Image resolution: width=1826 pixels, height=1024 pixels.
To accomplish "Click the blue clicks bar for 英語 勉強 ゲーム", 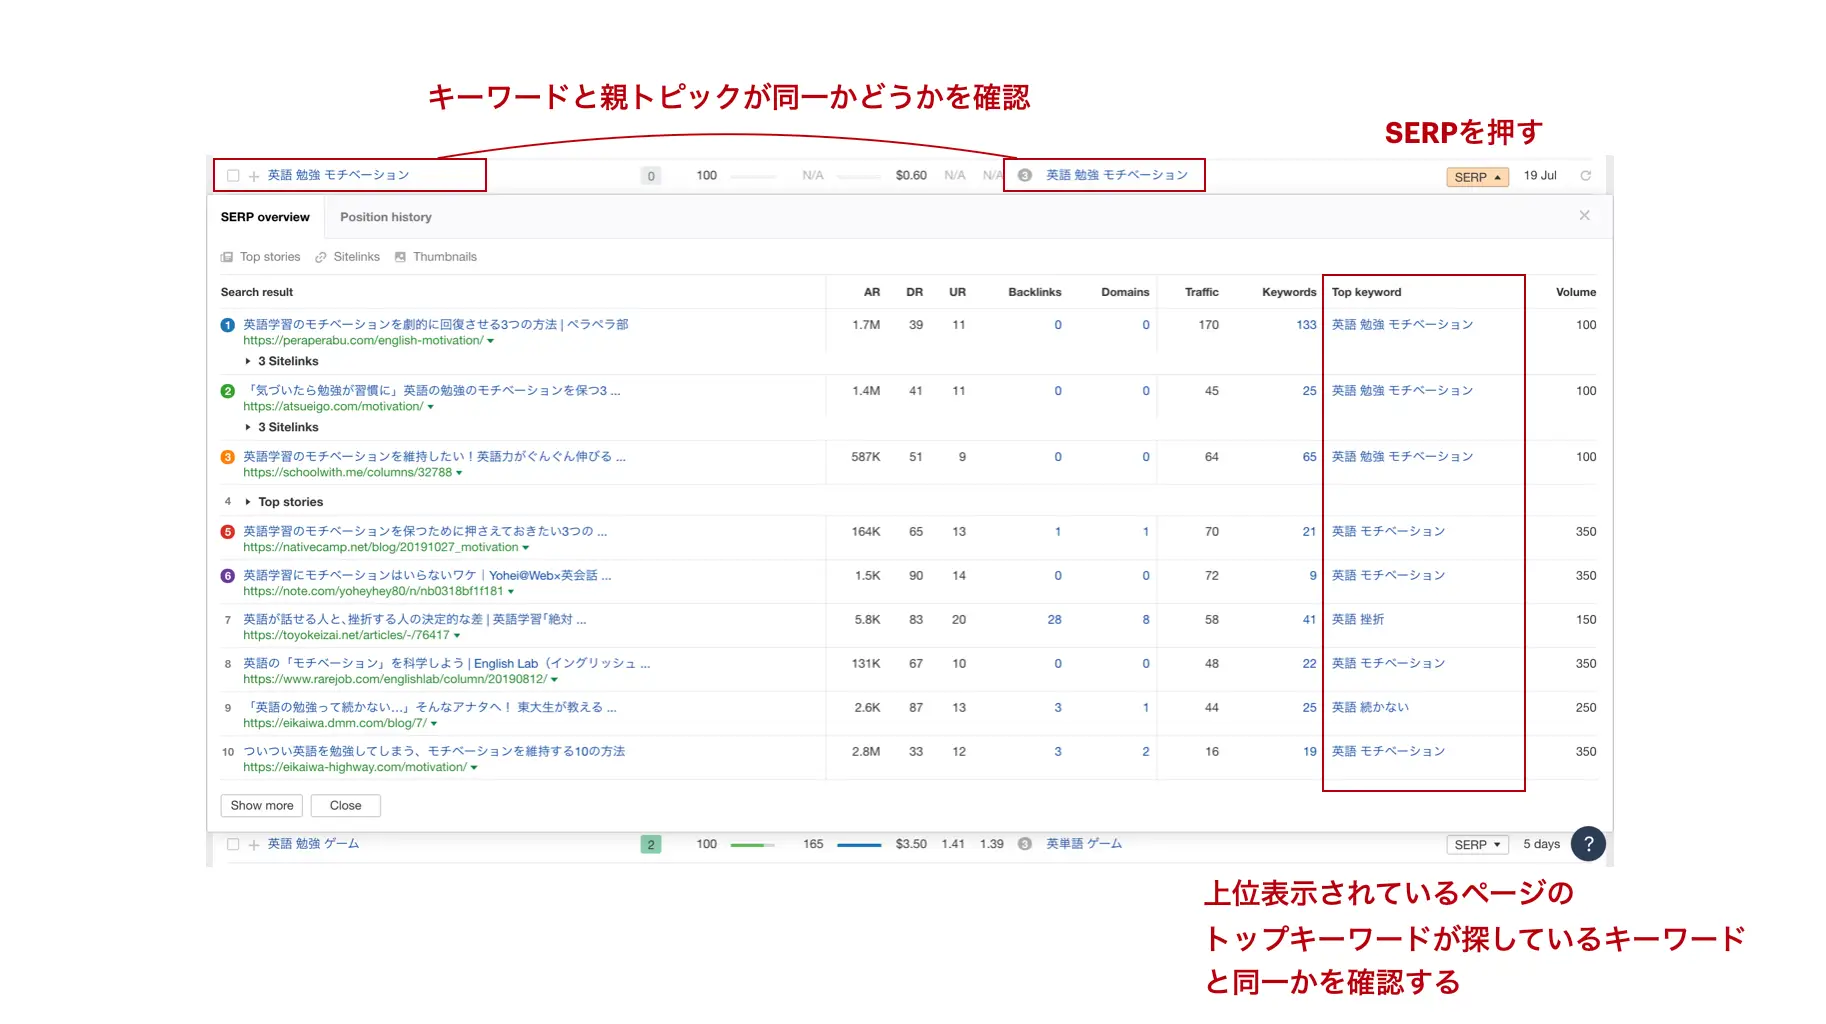I will [859, 845].
